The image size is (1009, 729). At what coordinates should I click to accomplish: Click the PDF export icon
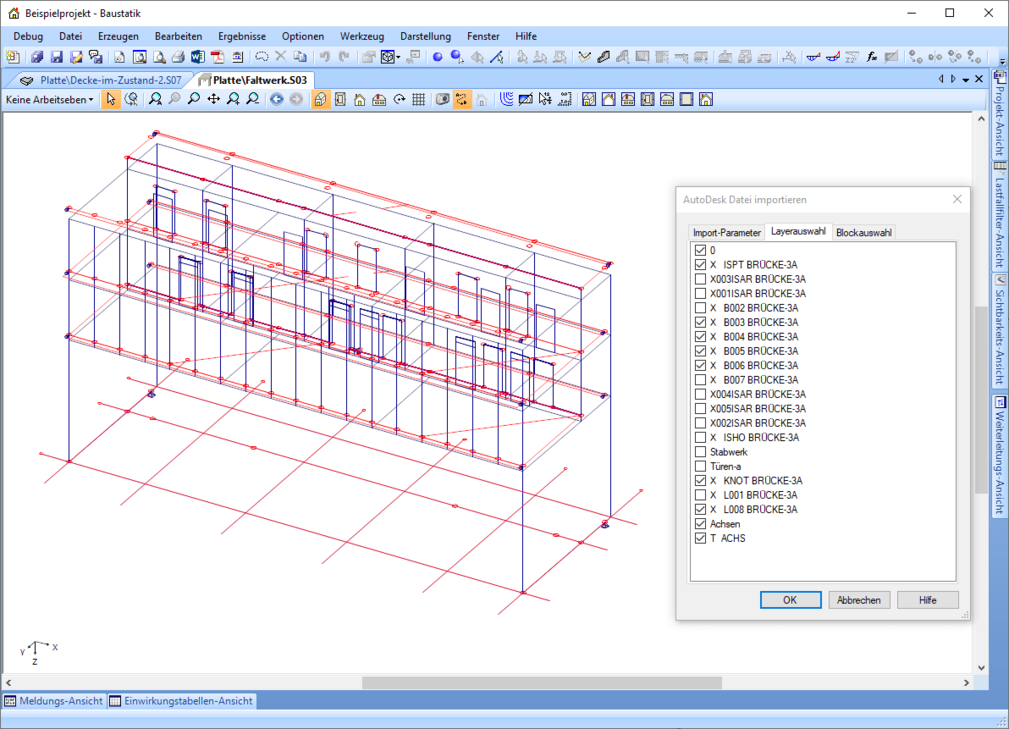215,57
